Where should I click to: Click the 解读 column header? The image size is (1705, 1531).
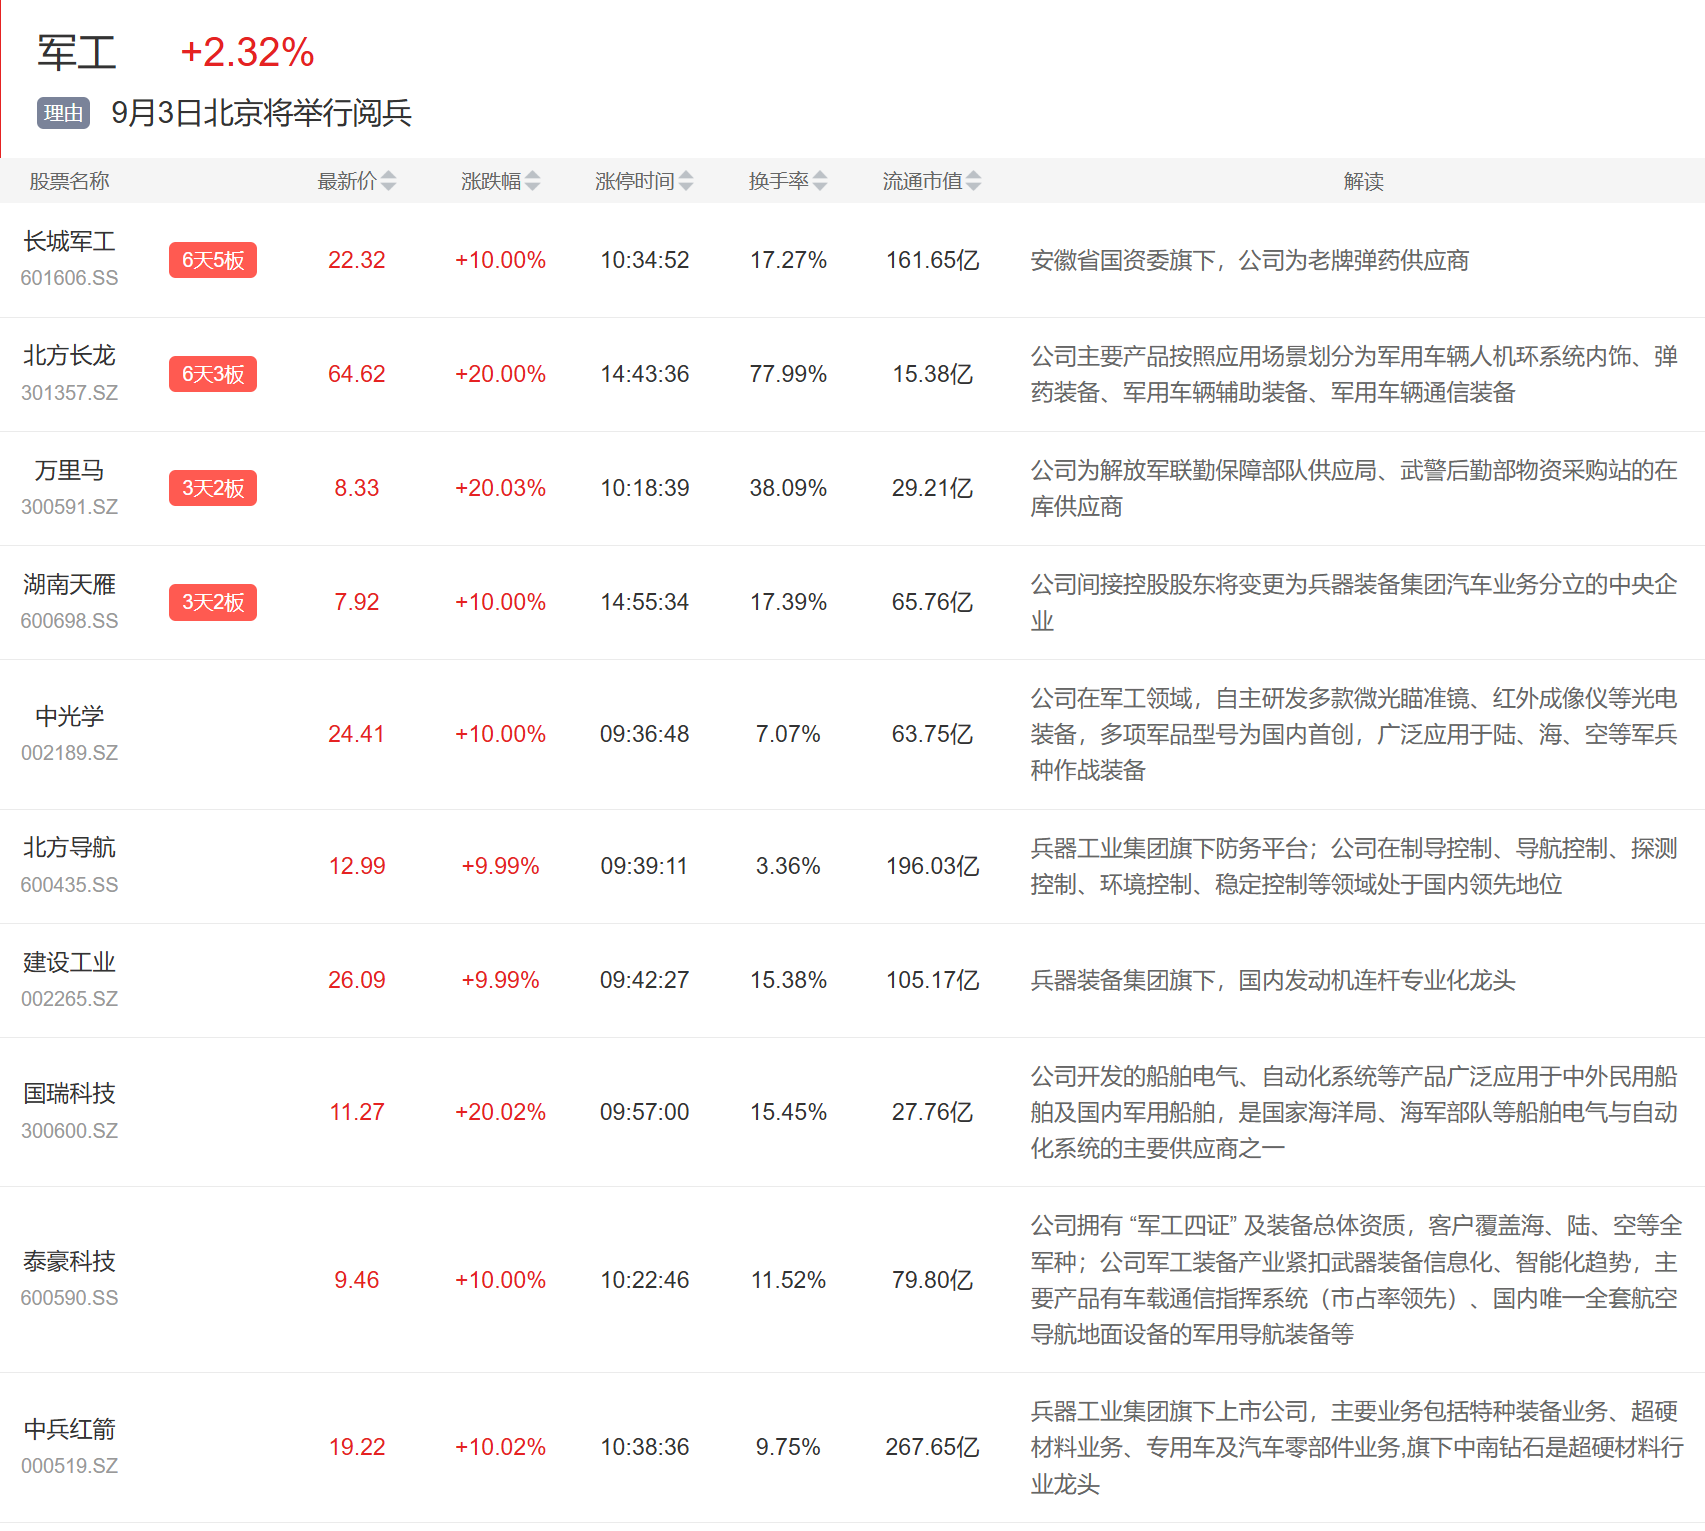1363,181
